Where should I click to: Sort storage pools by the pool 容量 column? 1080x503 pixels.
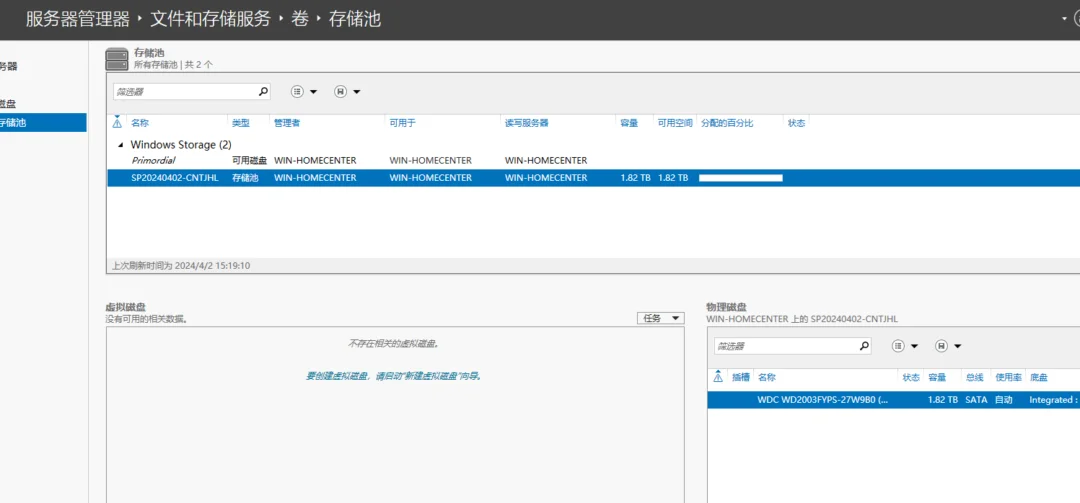coord(629,123)
